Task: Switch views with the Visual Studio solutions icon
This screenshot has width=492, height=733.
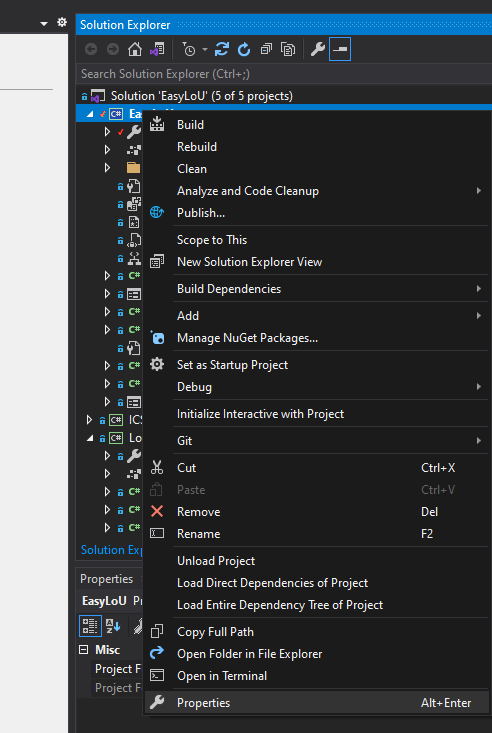Action: point(157,49)
